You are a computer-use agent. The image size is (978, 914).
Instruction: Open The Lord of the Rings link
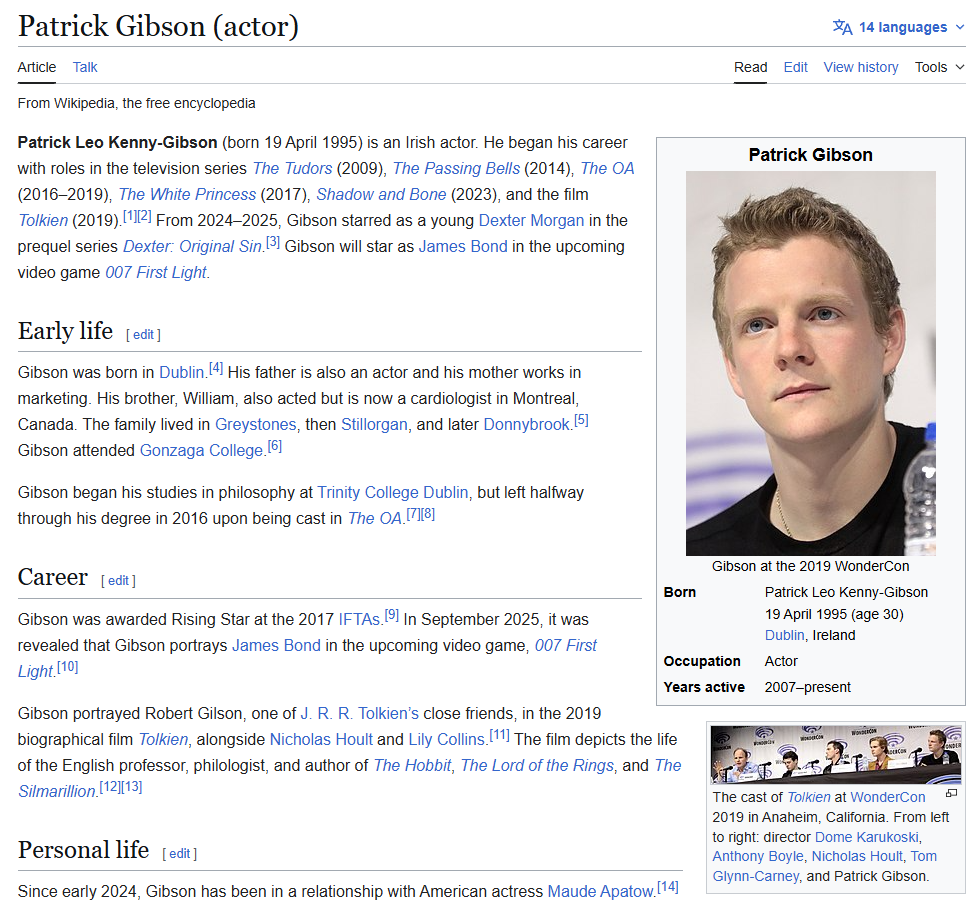(537, 766)
